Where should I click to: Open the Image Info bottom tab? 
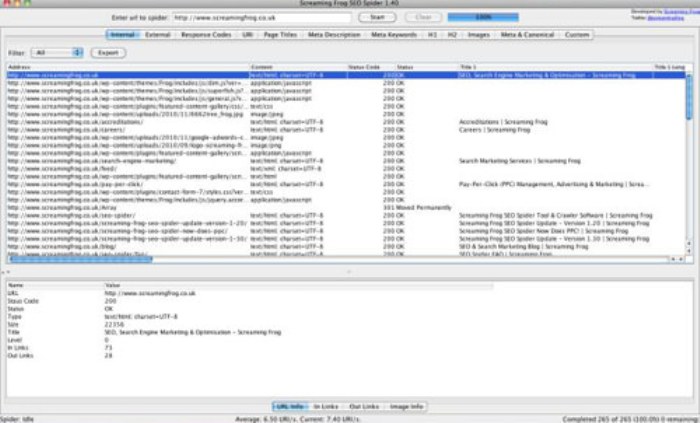click(406, 406)
